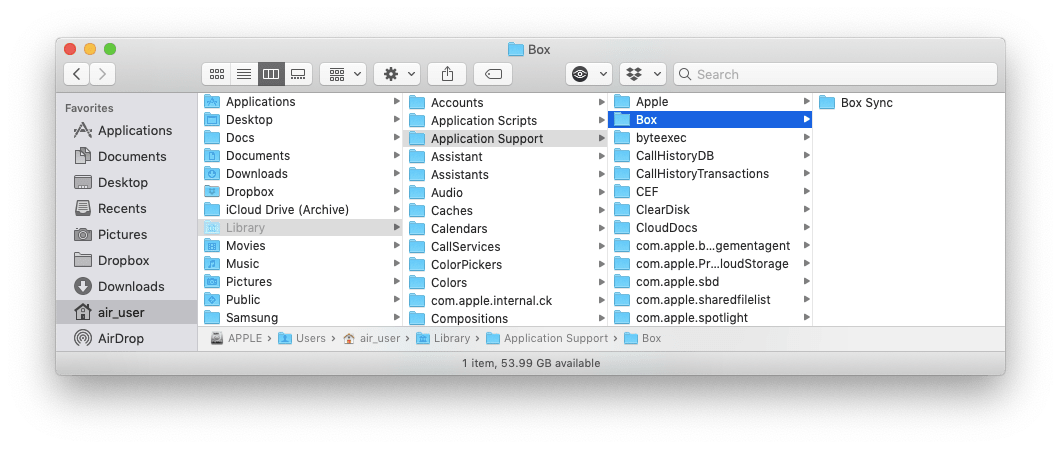
Task: Click into the Search field
Action: coord(835,74)
